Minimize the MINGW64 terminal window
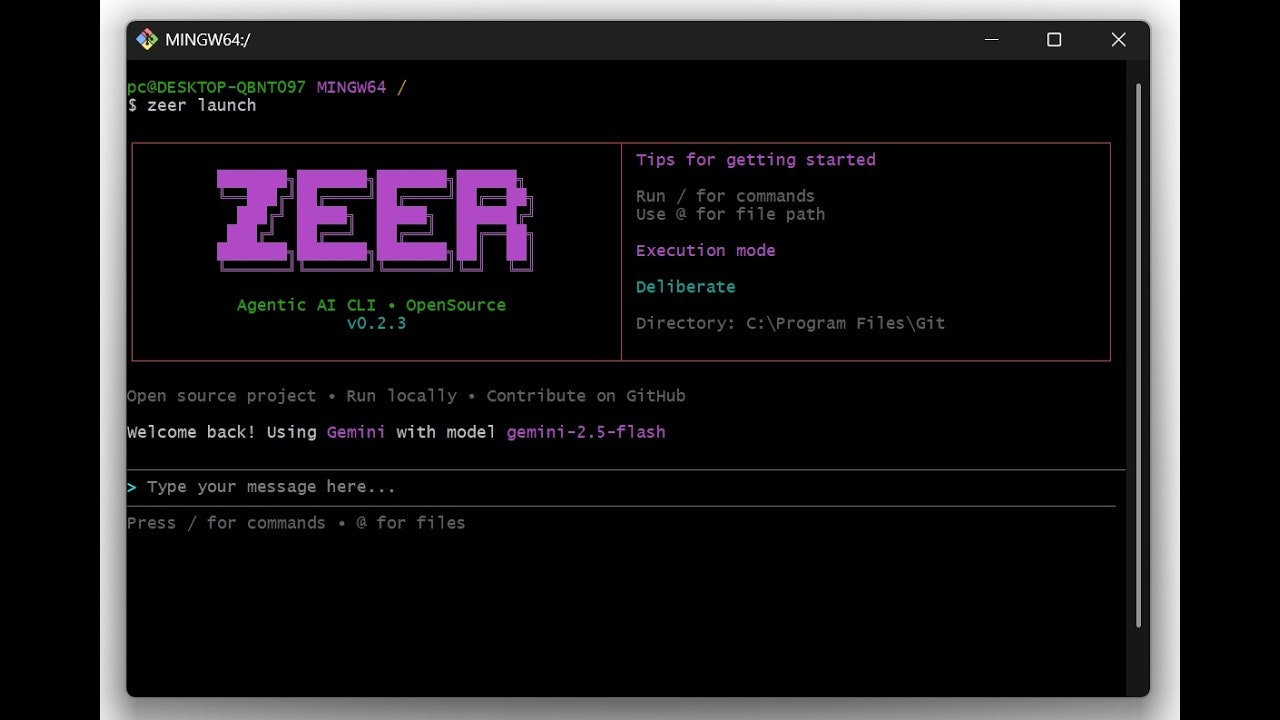1280x720 pixels. [x=991, y=40]
